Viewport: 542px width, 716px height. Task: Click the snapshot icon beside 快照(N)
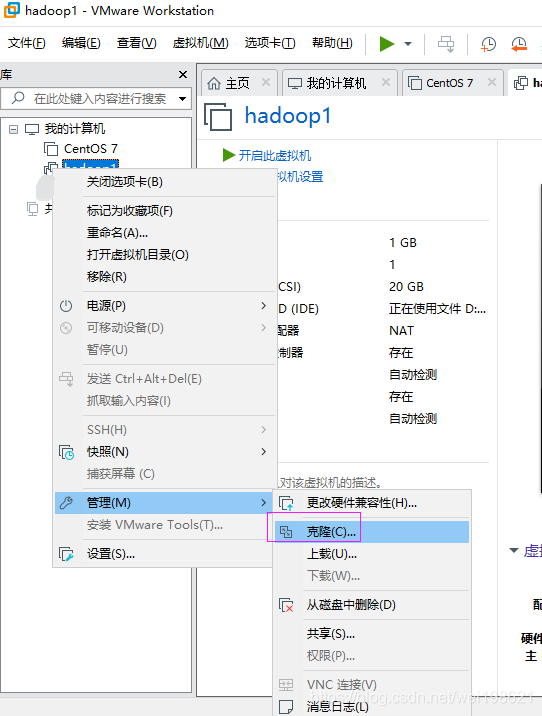coord(67,453)
